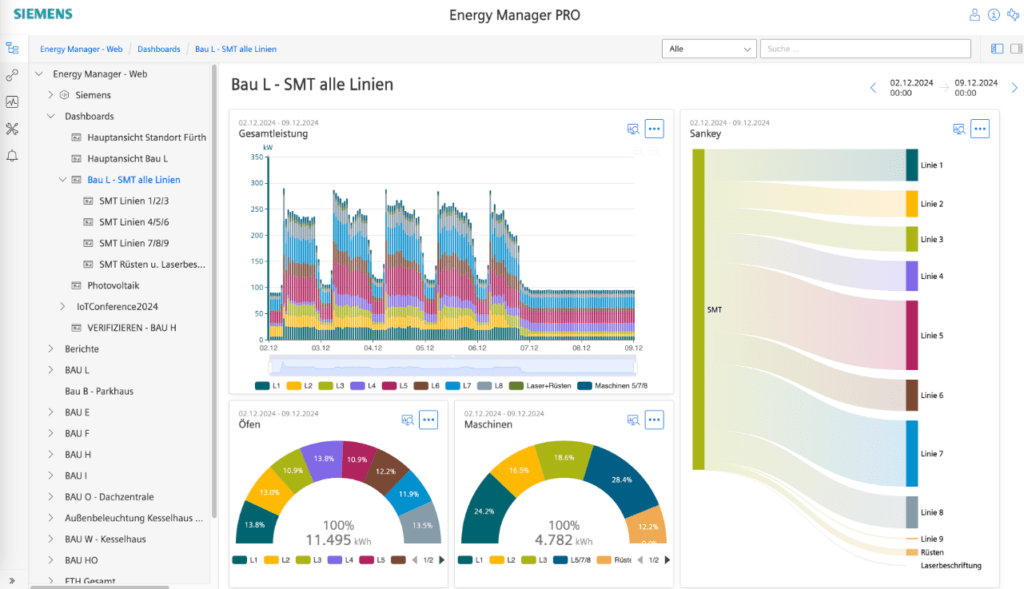
Task: Open more options on Sankey widget
Action: (x=980, y=129)
